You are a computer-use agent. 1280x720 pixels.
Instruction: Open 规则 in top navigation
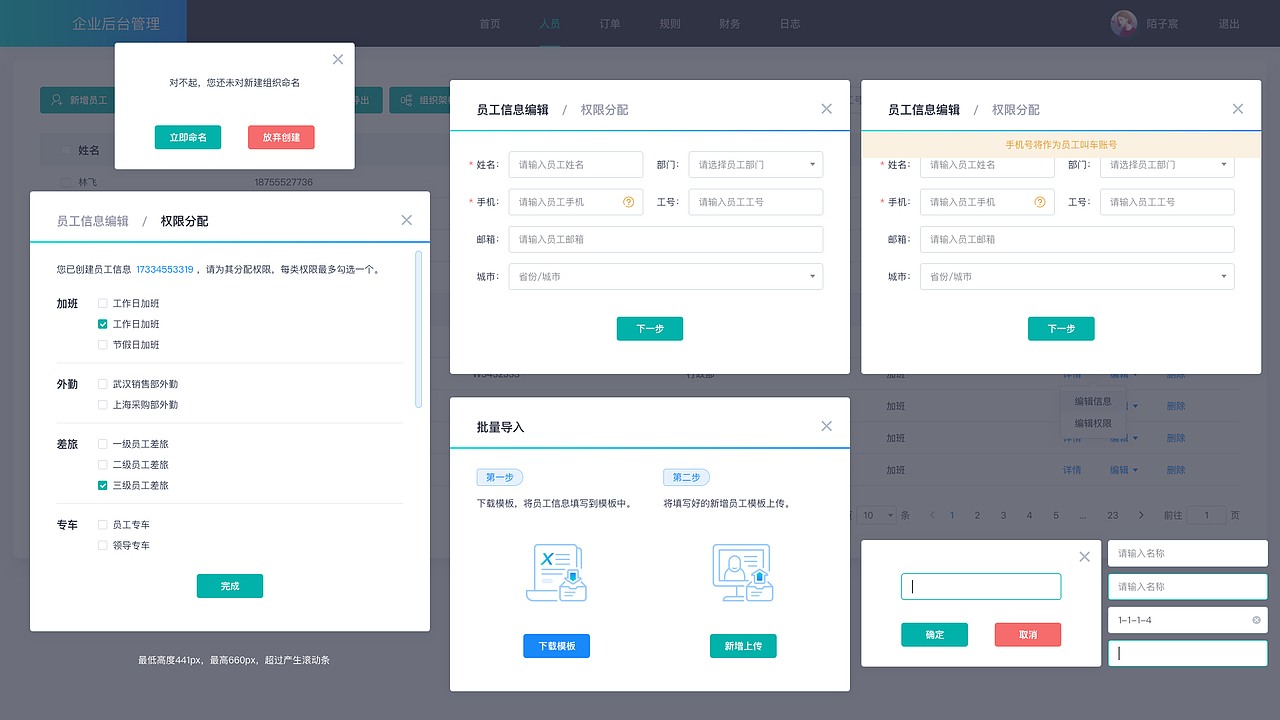(x=670, y=24)
